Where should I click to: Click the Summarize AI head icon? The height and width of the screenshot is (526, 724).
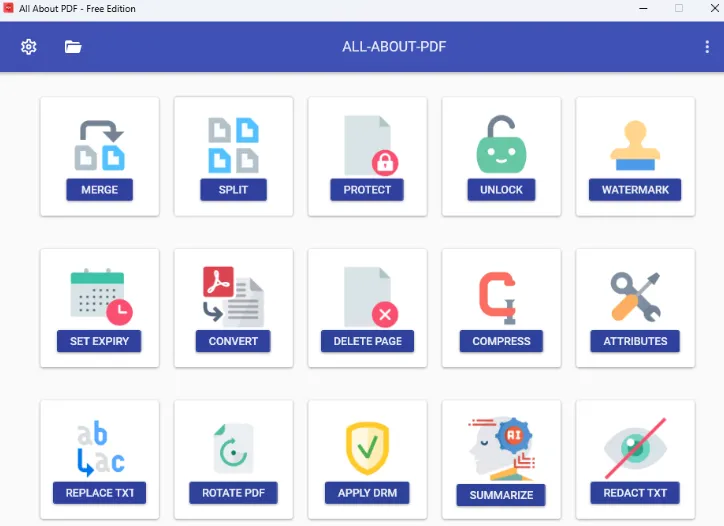[x=501, y=448]
